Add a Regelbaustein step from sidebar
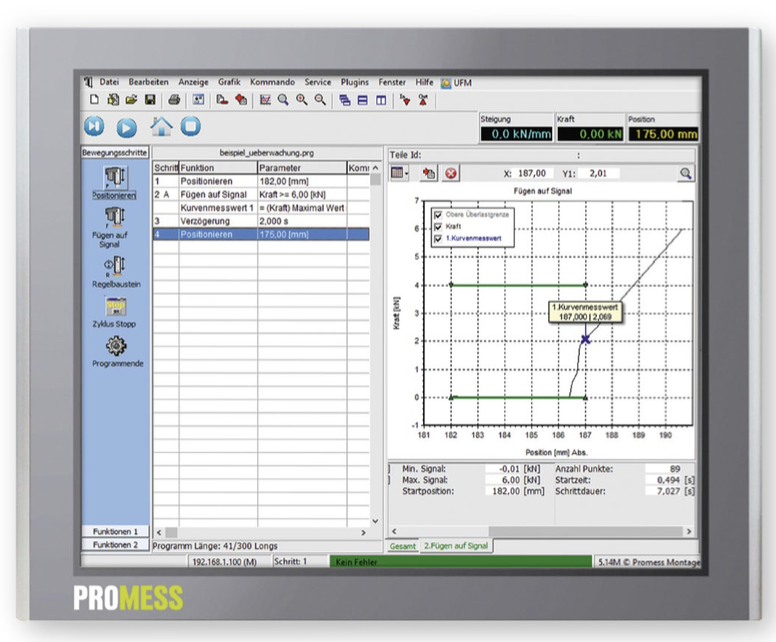The width and height of the screenshot is (776, 642). pos(113,265)
